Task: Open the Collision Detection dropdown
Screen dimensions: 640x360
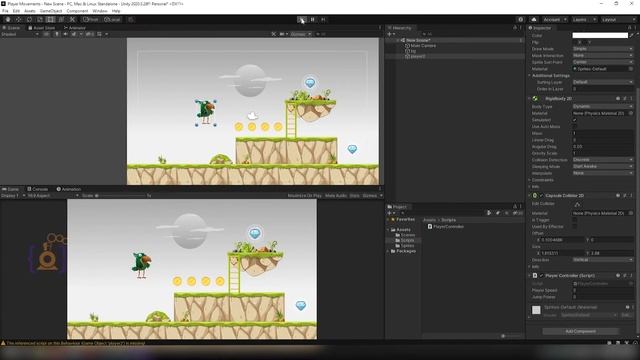Action: click(603, 160)
